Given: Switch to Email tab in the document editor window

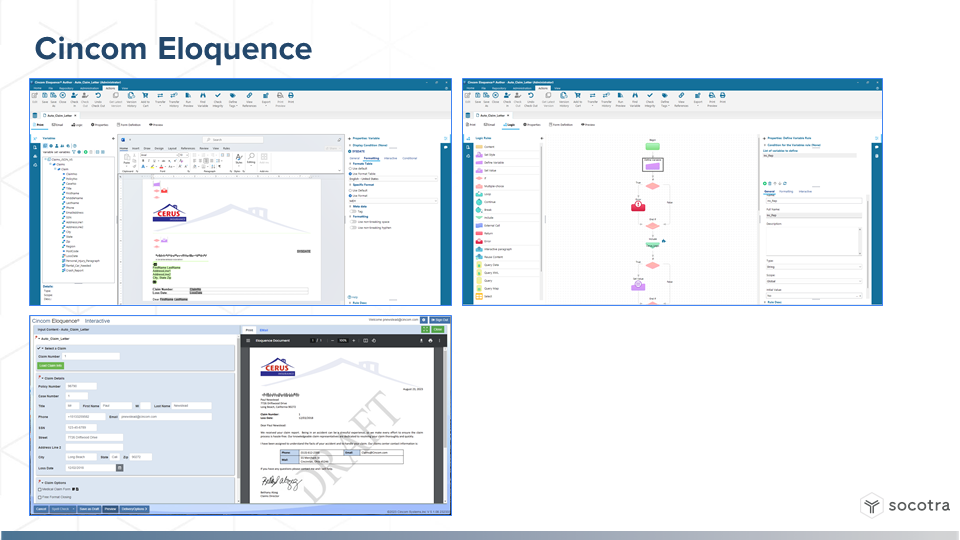Looking at the screenshot, I should tap(58, 125).
